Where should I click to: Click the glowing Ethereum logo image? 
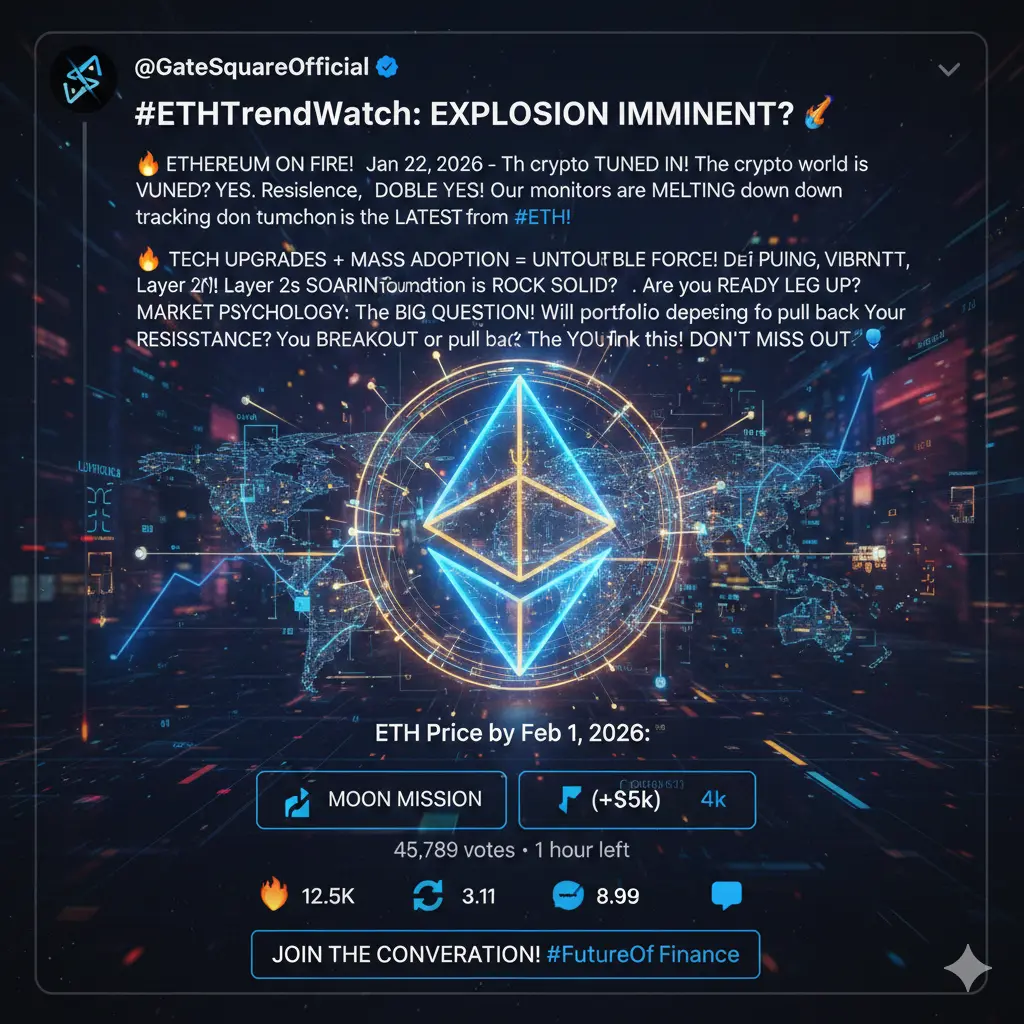pos(519,524)
